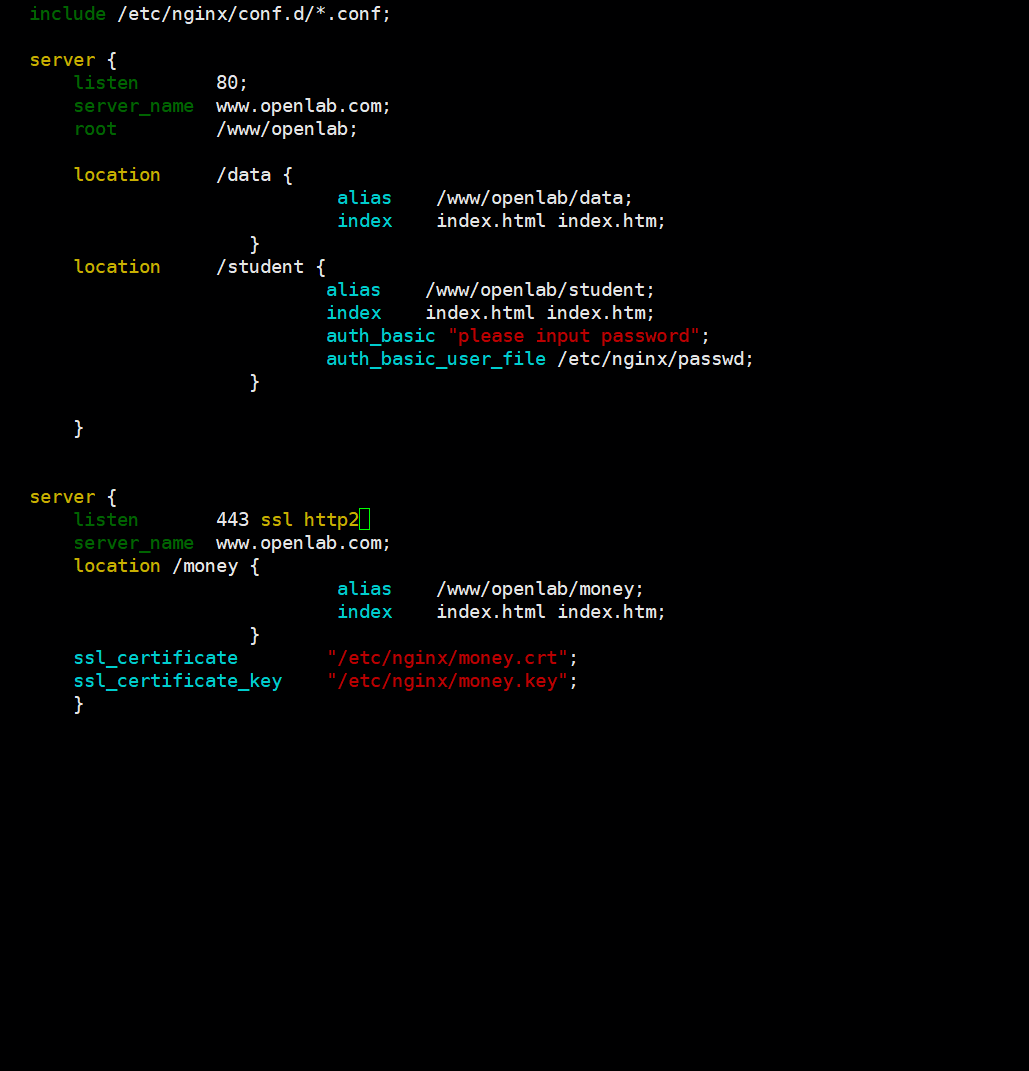
Task: Place the cursor on the first 'server {' line
Action: (74, 60)
